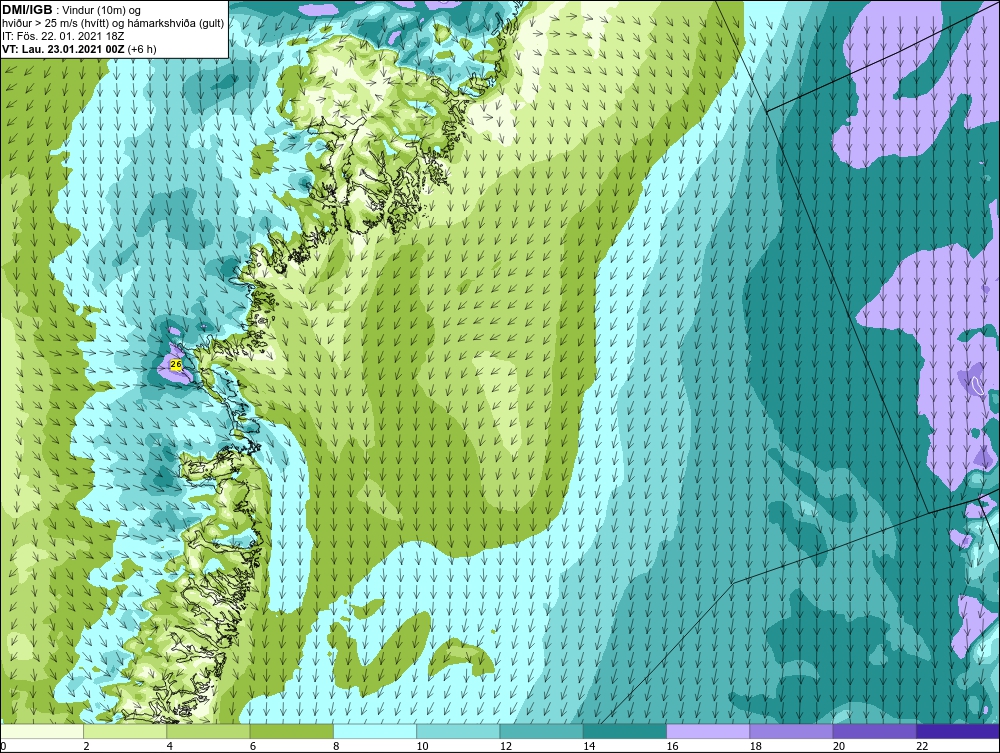Click the yellow 26 max gust marker
The height and width of the screenshot is (753, 1000).
[x=176, y=364]
